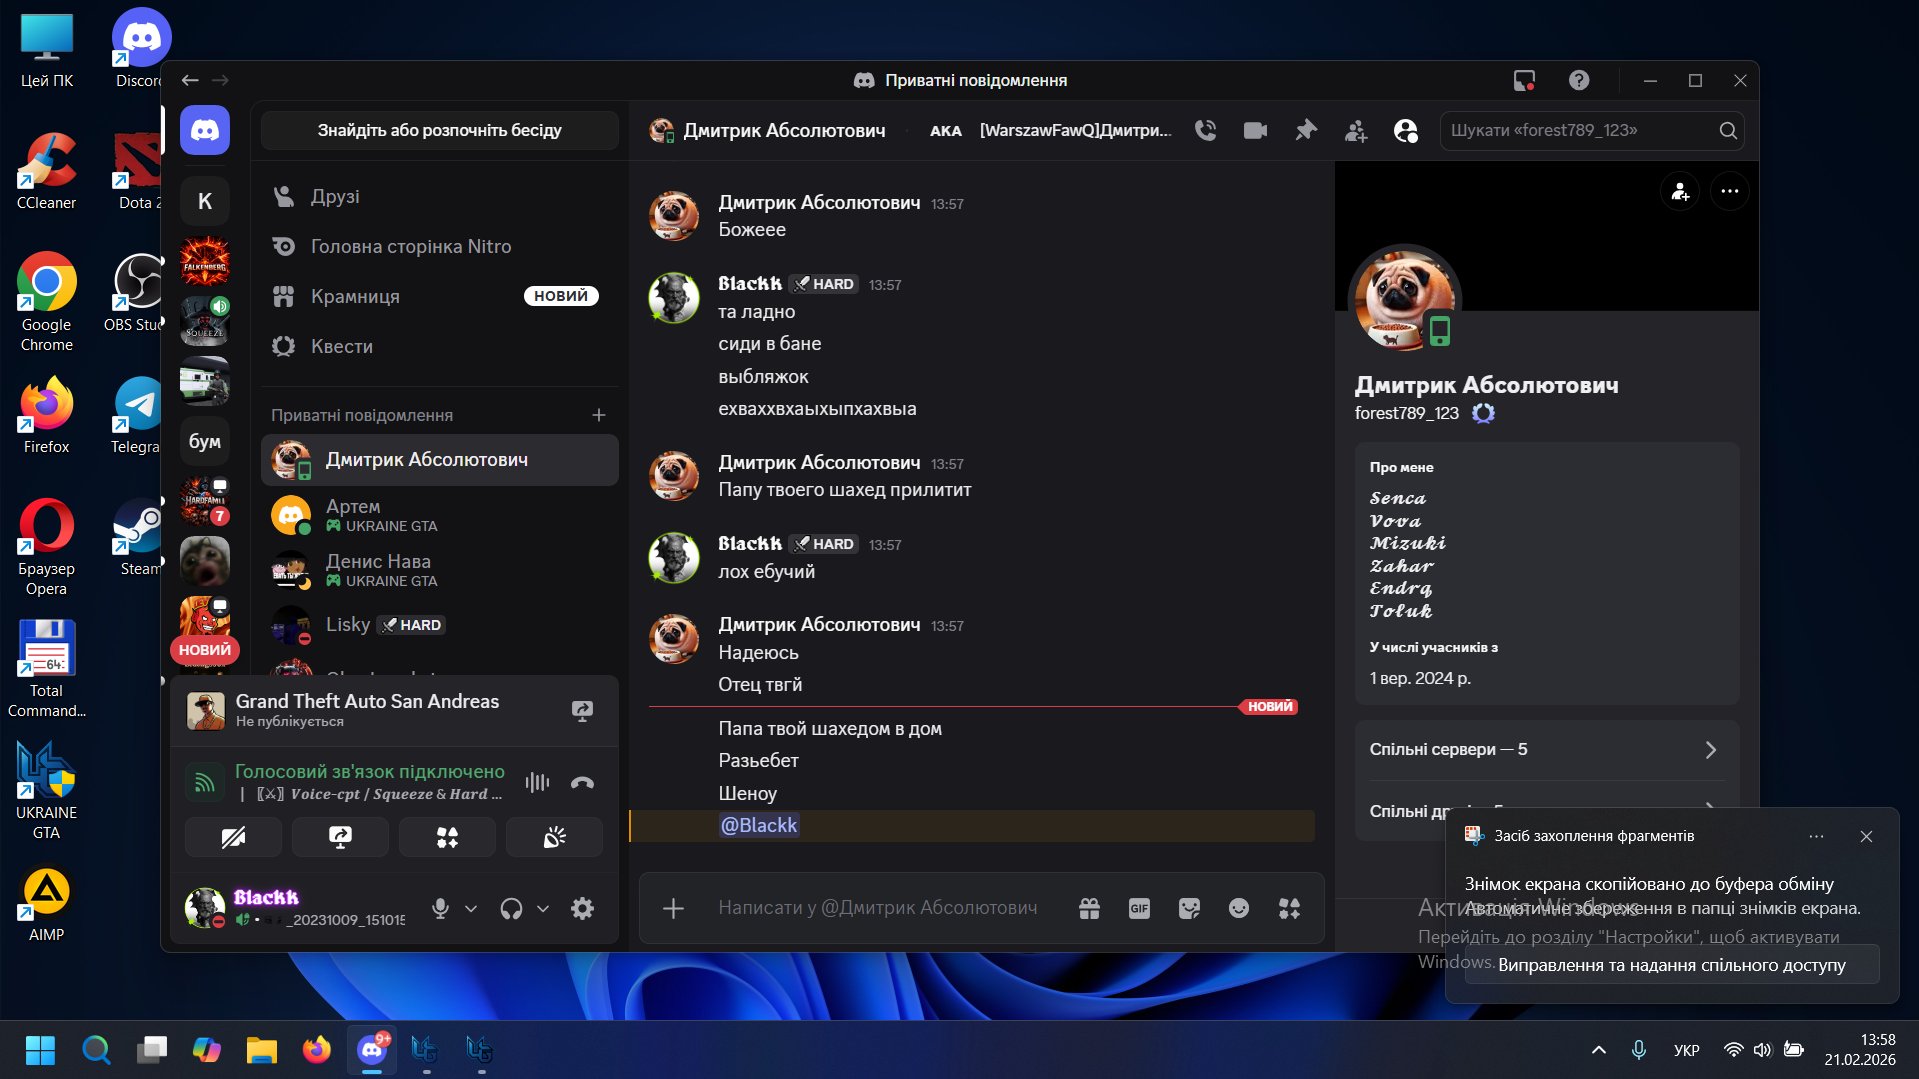Toggle noise suppression waveform icon
This screenshot has width=1919, height=1079.
click(x=537, y=782)
